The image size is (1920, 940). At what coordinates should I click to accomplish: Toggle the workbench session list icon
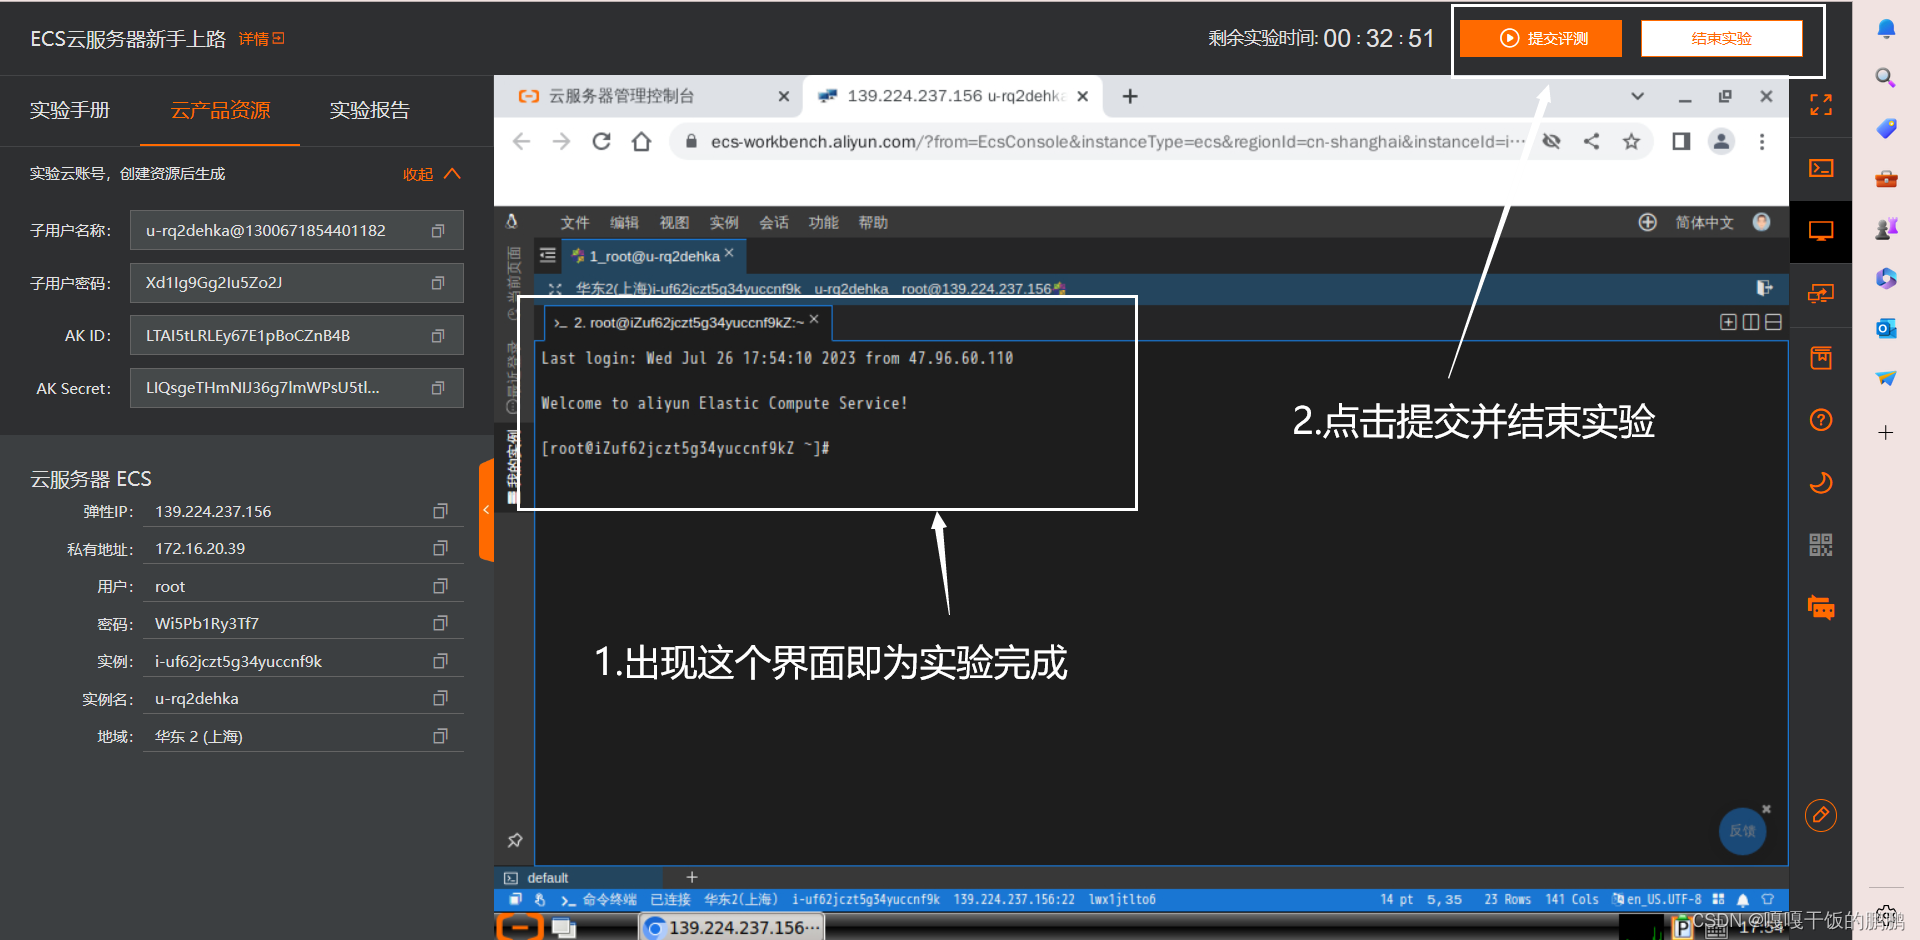click(x=547, y=256)
